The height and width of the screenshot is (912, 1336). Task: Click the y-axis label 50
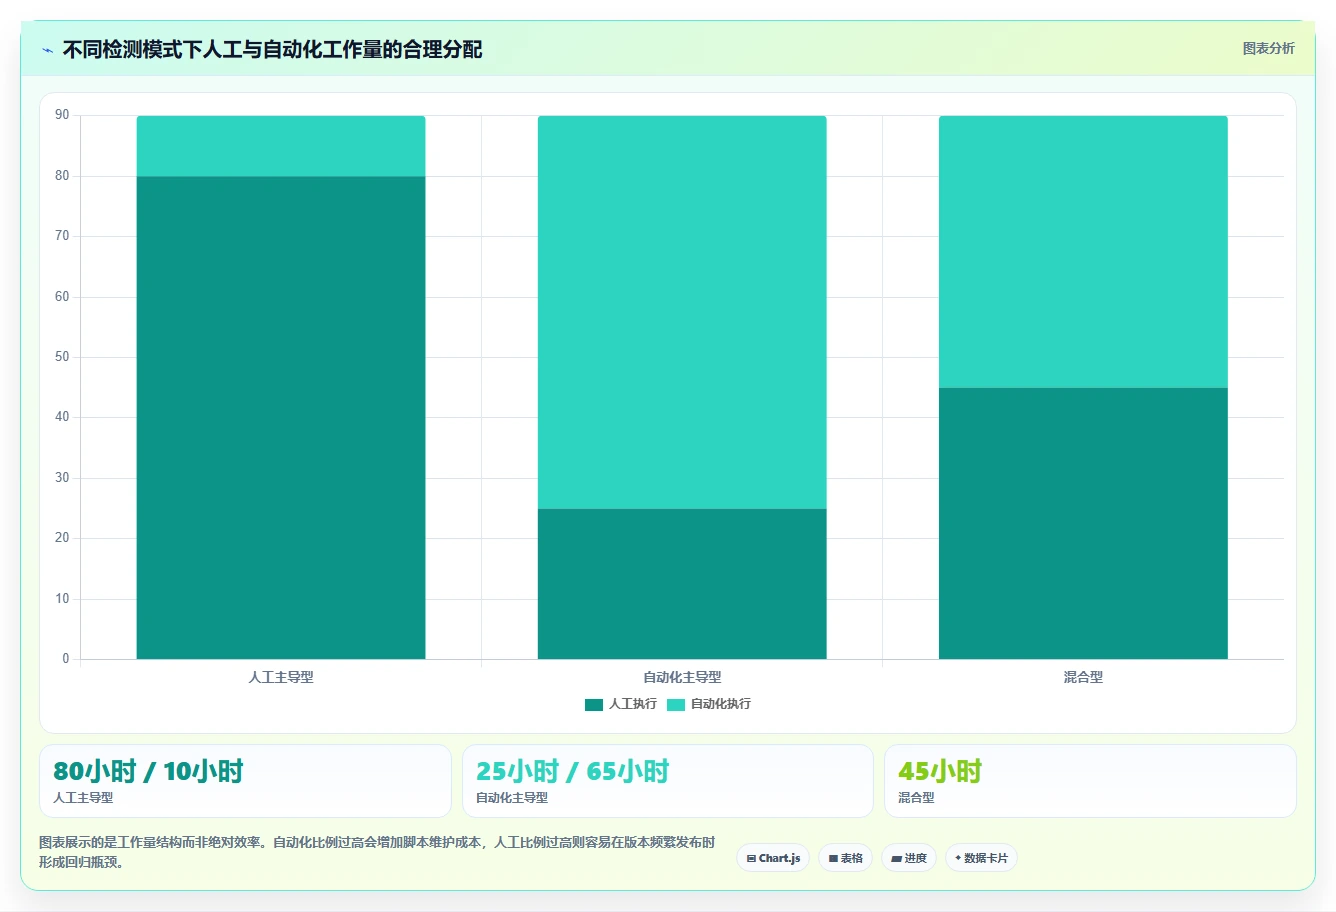(x=62, y=357)
